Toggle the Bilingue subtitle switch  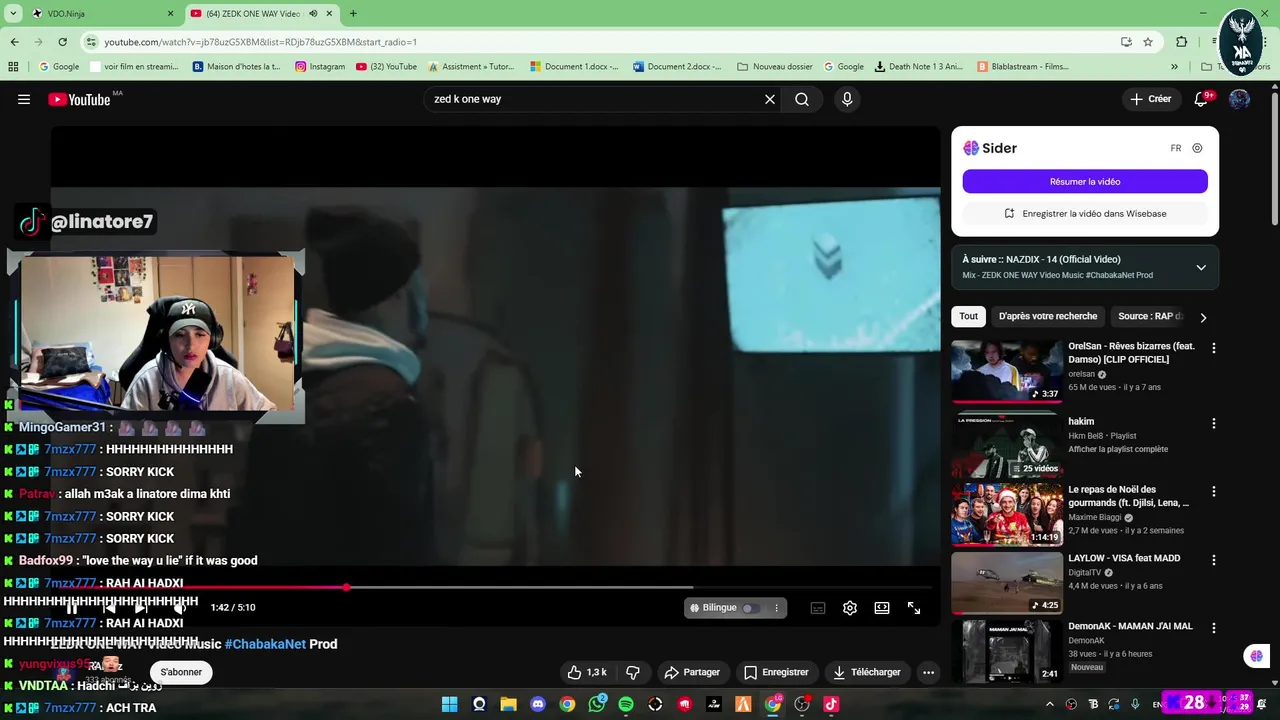750,608
